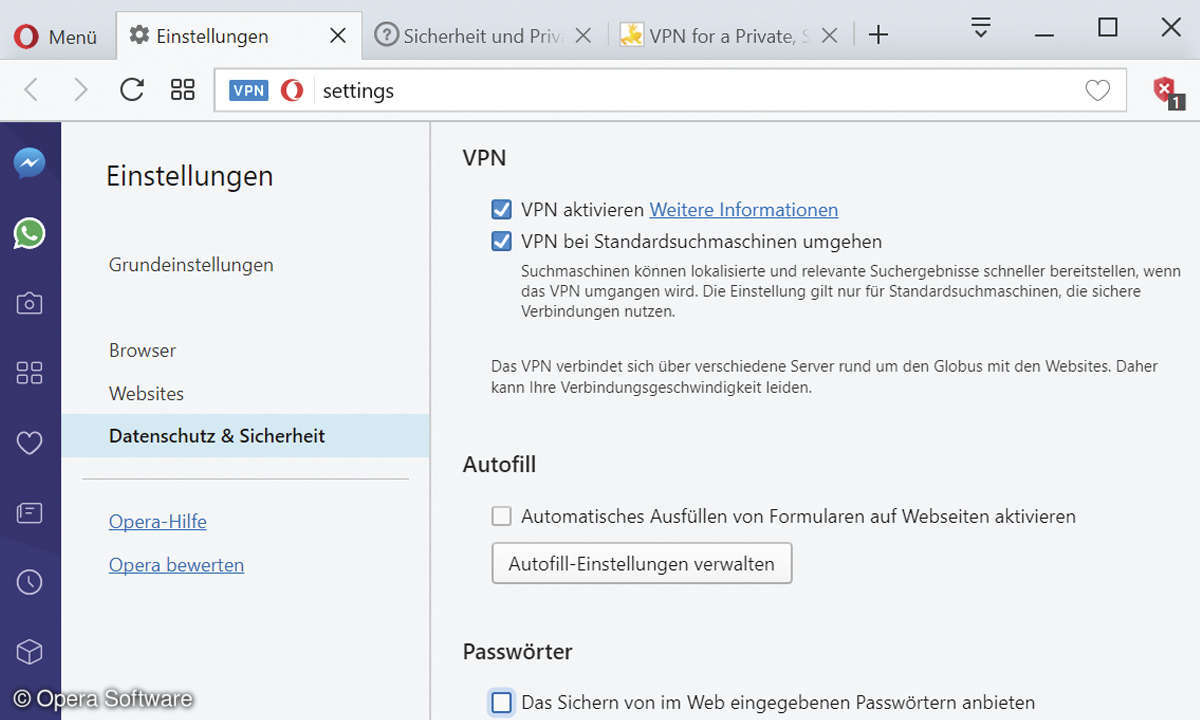Close the VPN for a Private tab
This screenshot has width=1200, height=720.
point(829,36)
